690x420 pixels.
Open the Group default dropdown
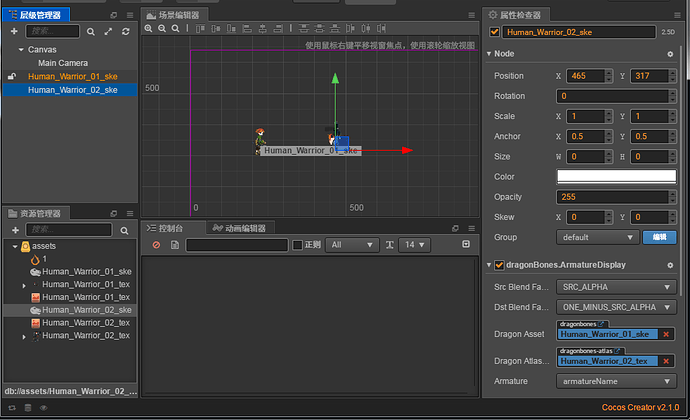[597, 238]
